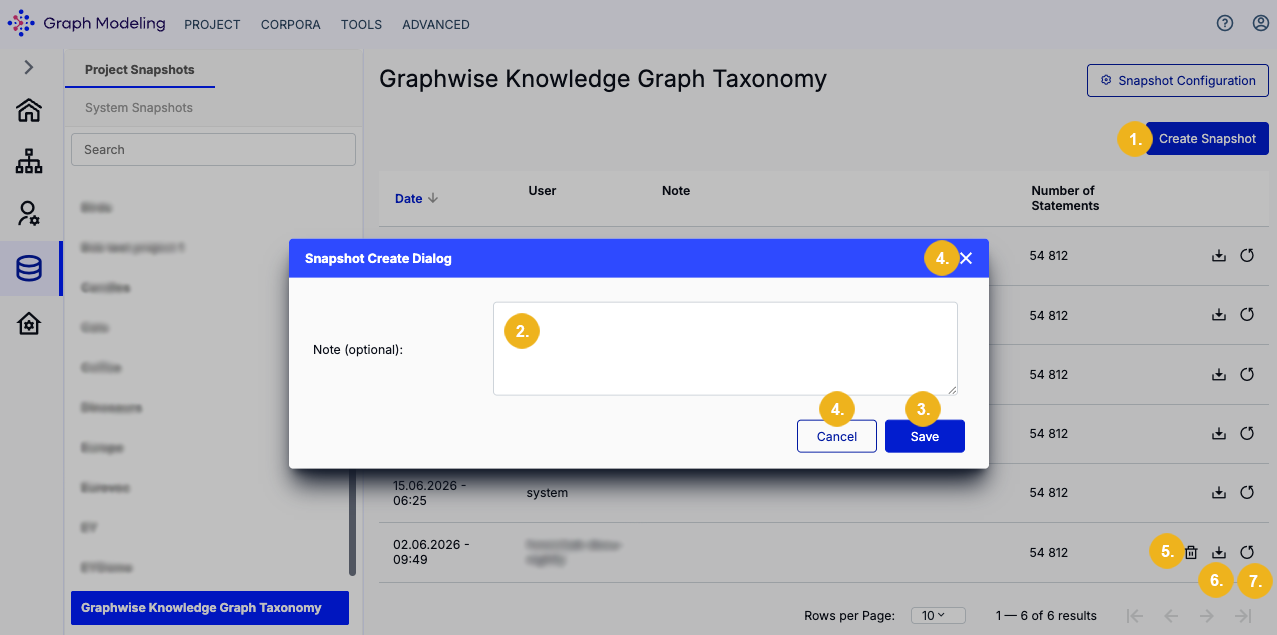1277x635 pixels.
Task: Click the 'Note (optional):' label
Action: pyautogui.click(x=358, y=350)
